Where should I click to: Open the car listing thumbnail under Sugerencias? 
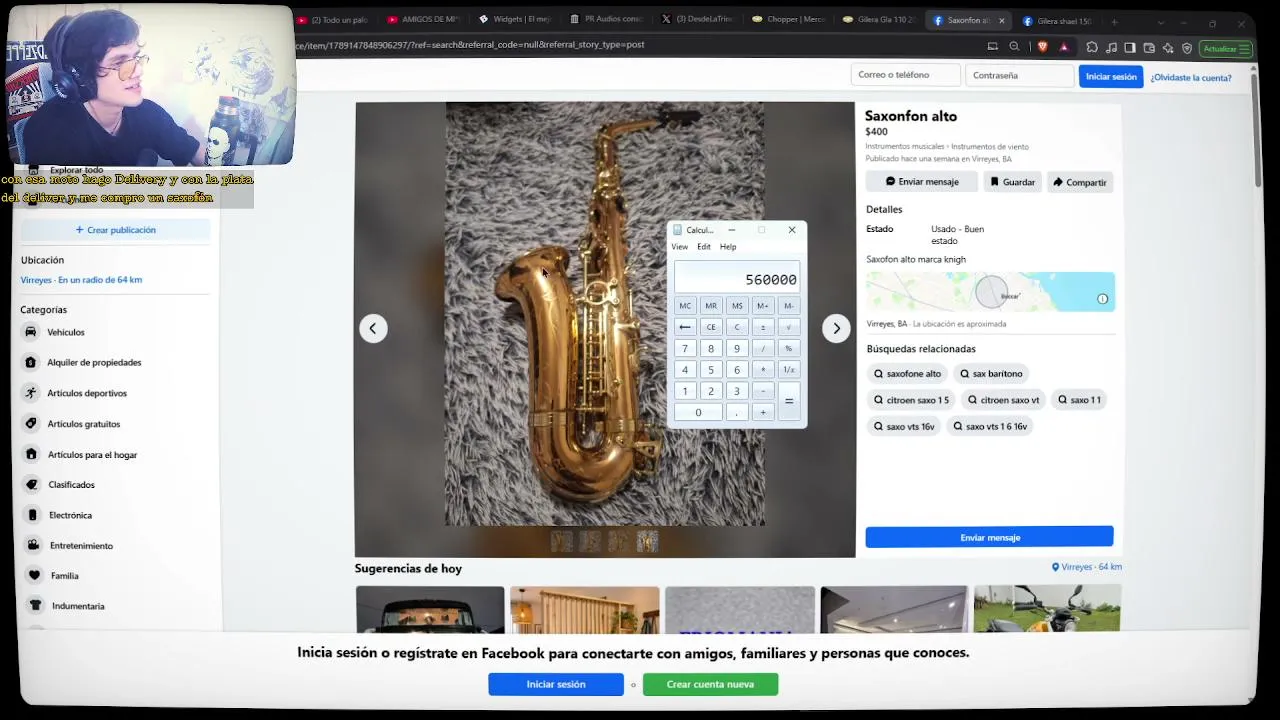click(x=430, y=609)
